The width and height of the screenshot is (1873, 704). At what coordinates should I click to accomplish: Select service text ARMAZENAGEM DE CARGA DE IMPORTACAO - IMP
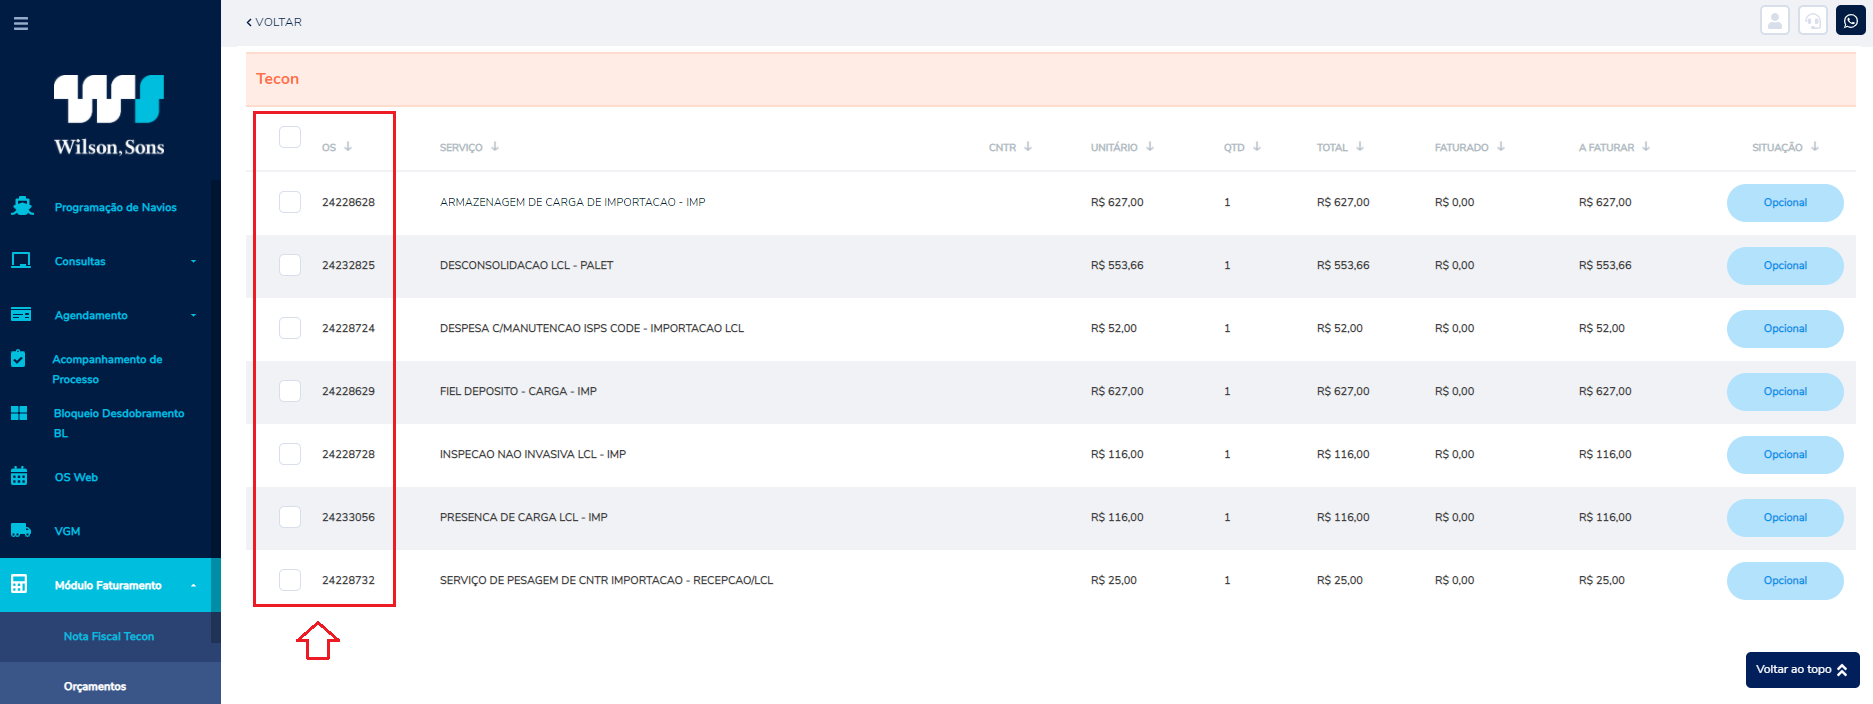[573, 202]
